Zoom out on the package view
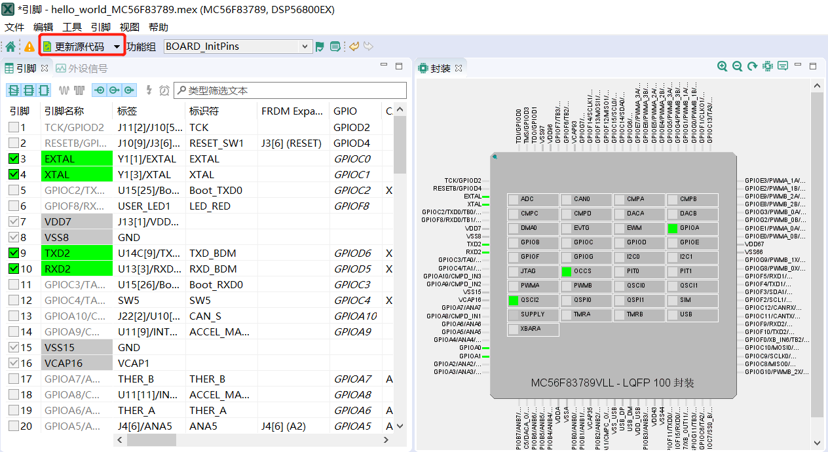This screenshot has height=452, width=828. click(737, 67)
